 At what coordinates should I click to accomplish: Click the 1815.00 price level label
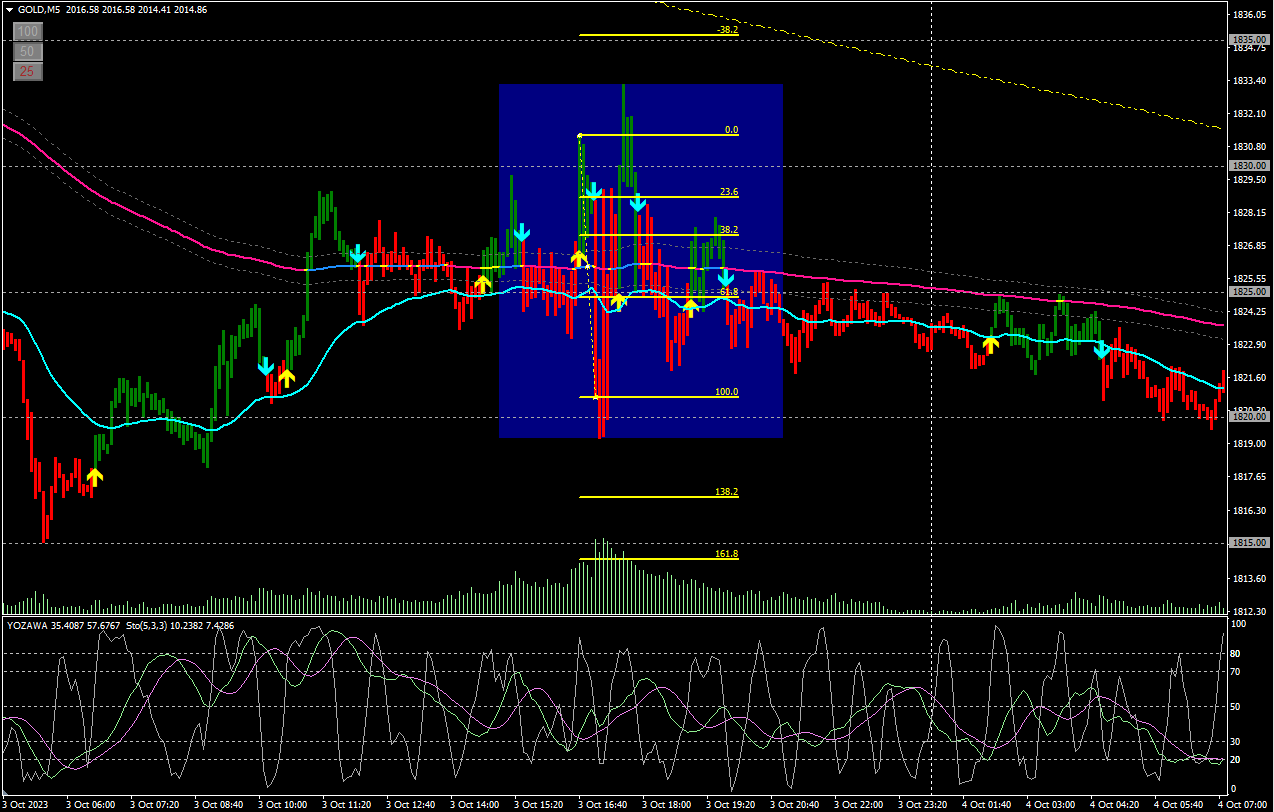[1249, 543]
